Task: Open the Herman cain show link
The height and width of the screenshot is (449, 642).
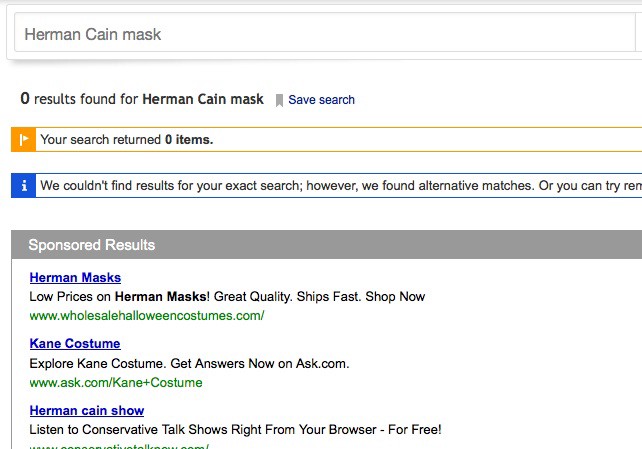Action: point(87,411)
